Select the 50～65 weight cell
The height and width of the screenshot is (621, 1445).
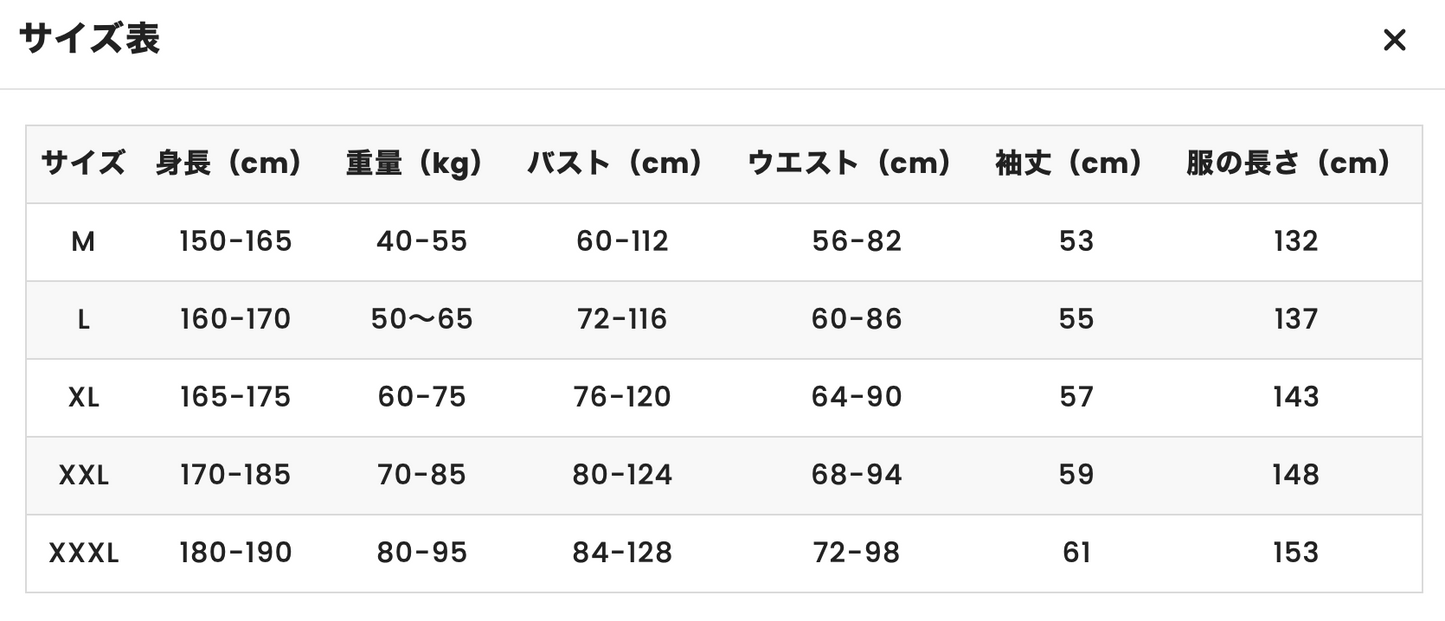422,319
